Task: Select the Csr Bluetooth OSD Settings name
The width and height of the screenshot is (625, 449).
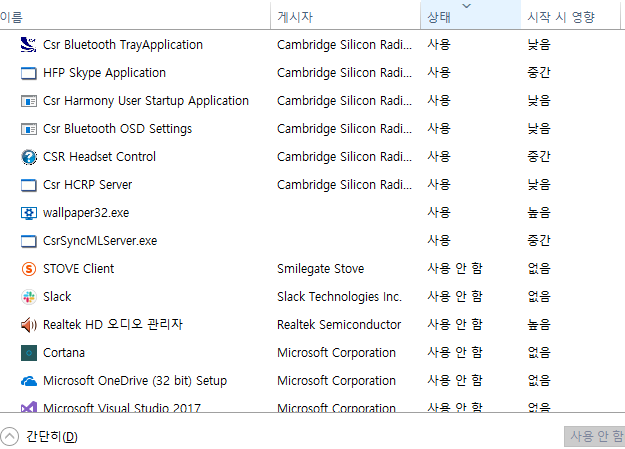Action: pyautogui.click(x=118, y=129)
